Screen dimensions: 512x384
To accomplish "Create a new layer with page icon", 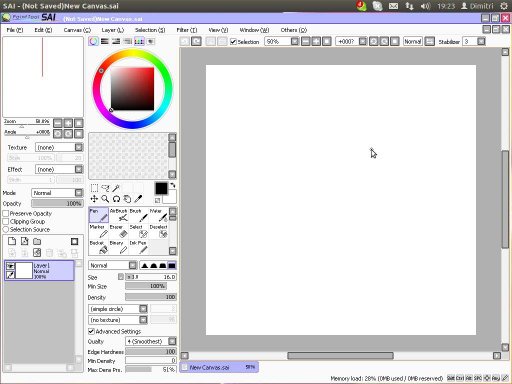I will click(12, 241).
